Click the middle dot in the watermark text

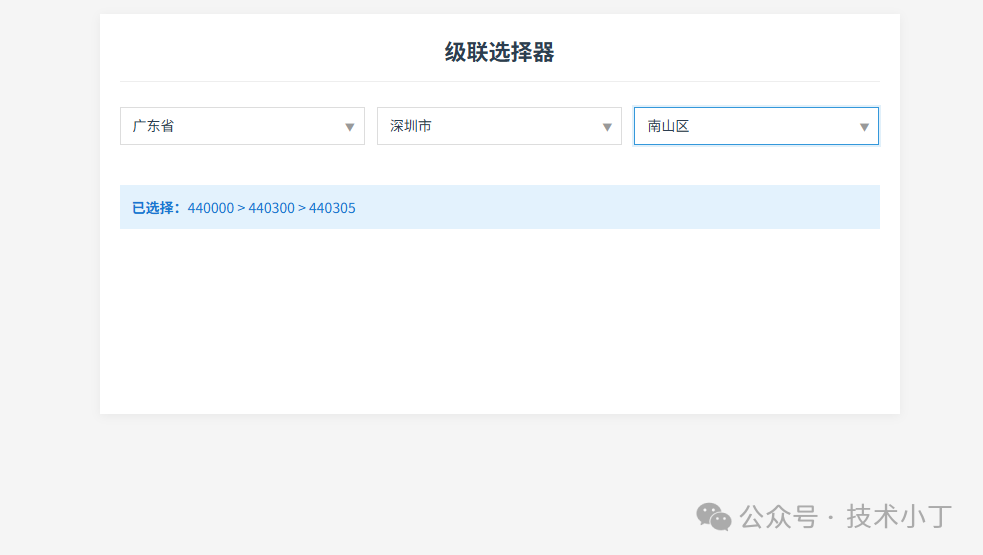[831, 517]
